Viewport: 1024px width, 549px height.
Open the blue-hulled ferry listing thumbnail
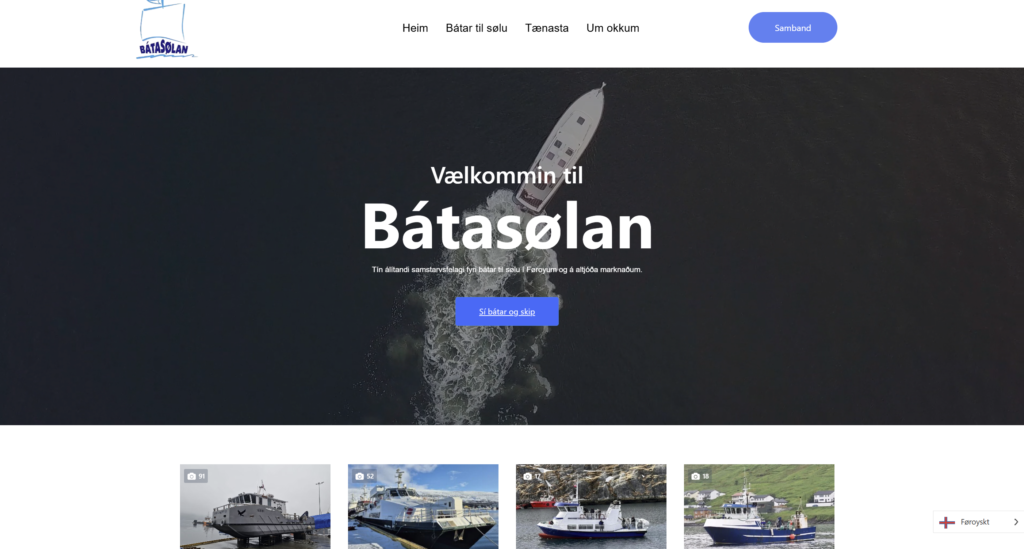[x=591, y=507]
